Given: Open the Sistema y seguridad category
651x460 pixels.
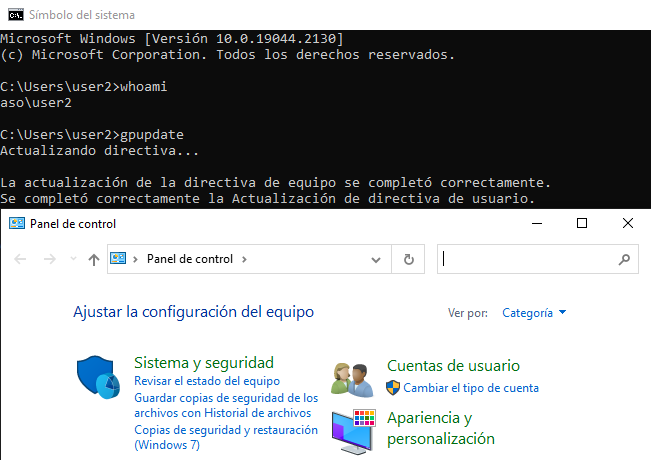Looking at the screenshot, I should coord(203,362).
